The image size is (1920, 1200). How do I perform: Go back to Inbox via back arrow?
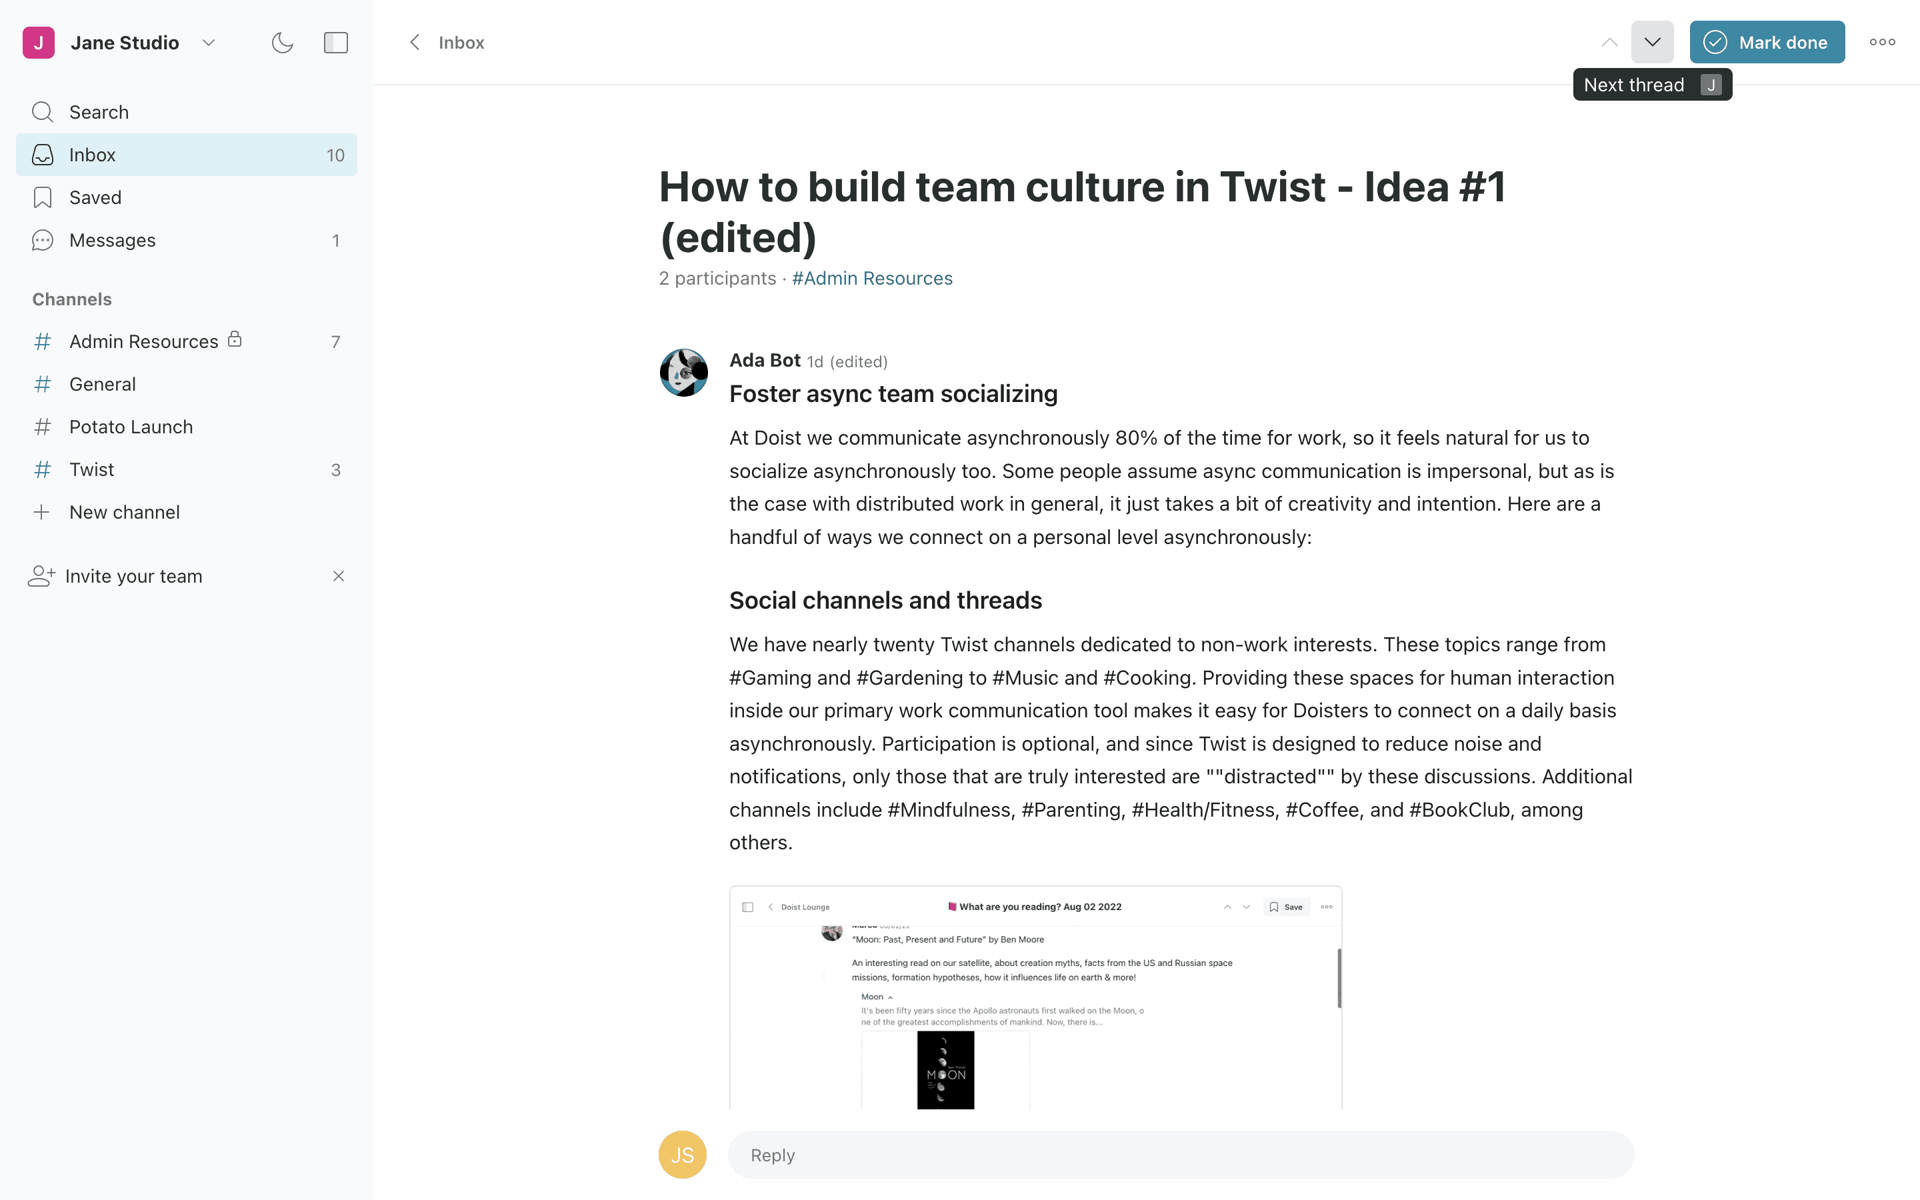[x=414, y=42]
